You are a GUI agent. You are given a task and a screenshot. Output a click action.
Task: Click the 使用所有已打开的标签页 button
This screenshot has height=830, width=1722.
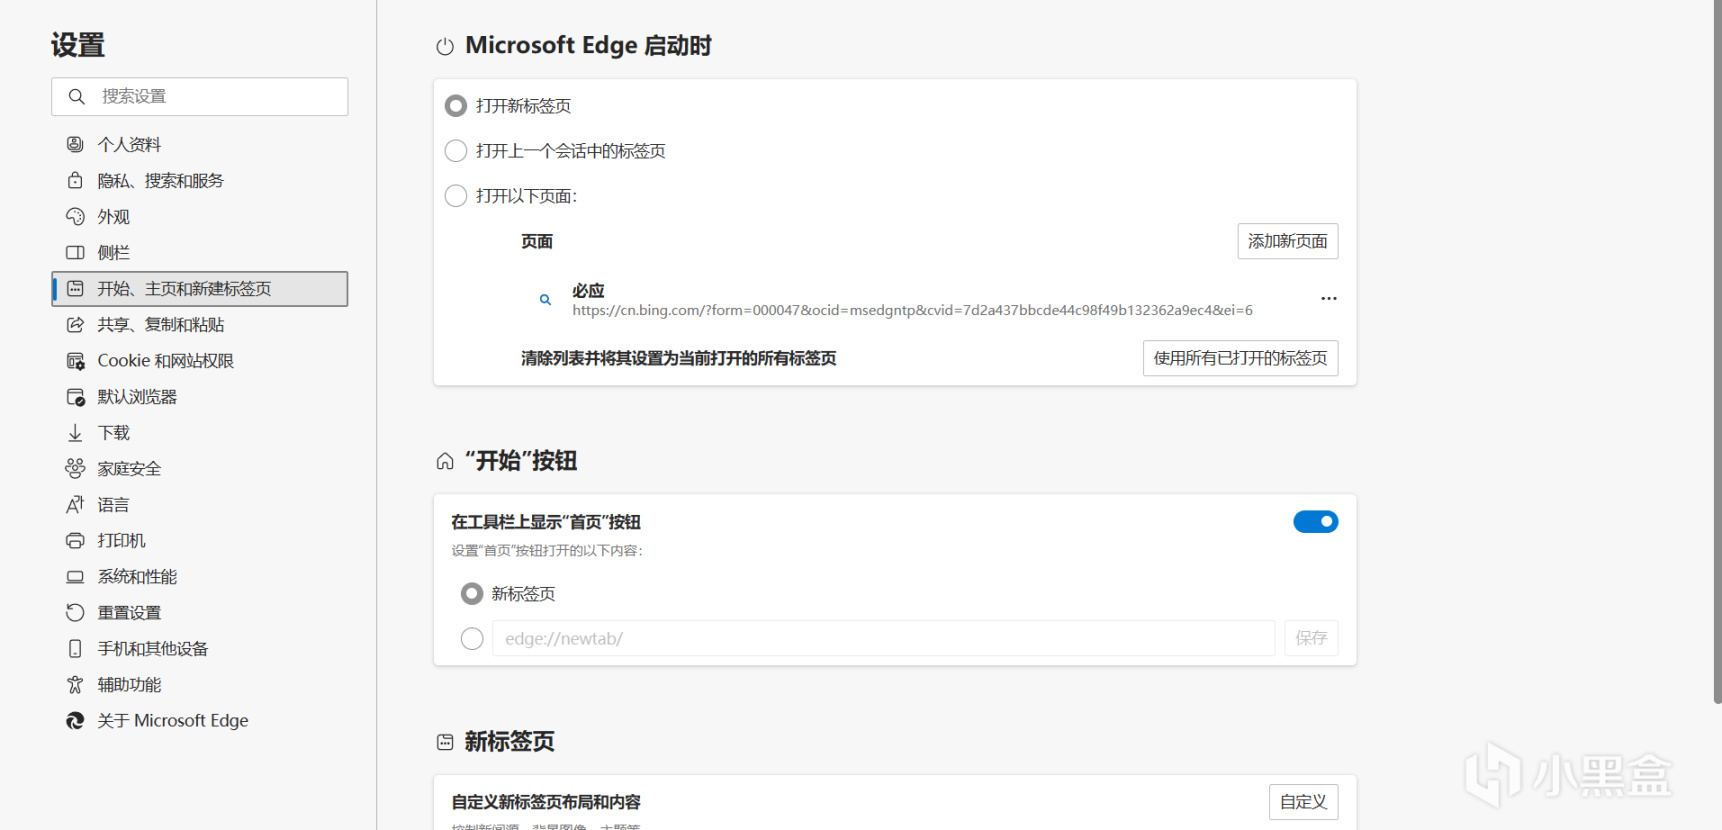(1240, 358)
